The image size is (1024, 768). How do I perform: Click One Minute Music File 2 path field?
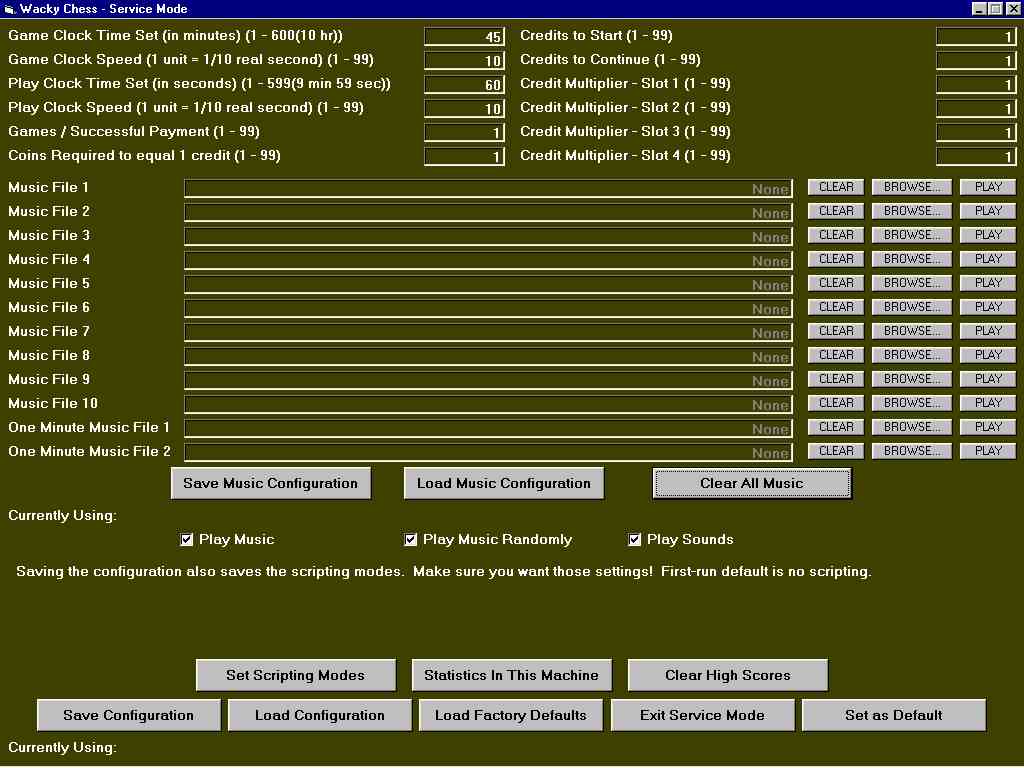488,453
